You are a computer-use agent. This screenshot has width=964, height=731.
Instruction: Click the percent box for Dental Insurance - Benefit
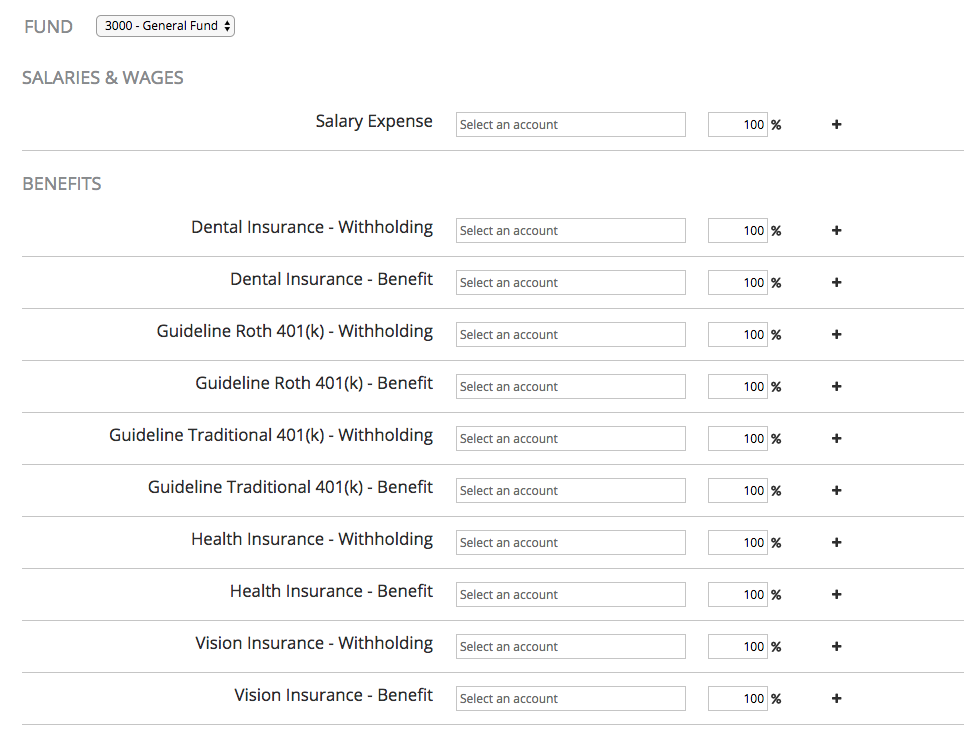738,282
